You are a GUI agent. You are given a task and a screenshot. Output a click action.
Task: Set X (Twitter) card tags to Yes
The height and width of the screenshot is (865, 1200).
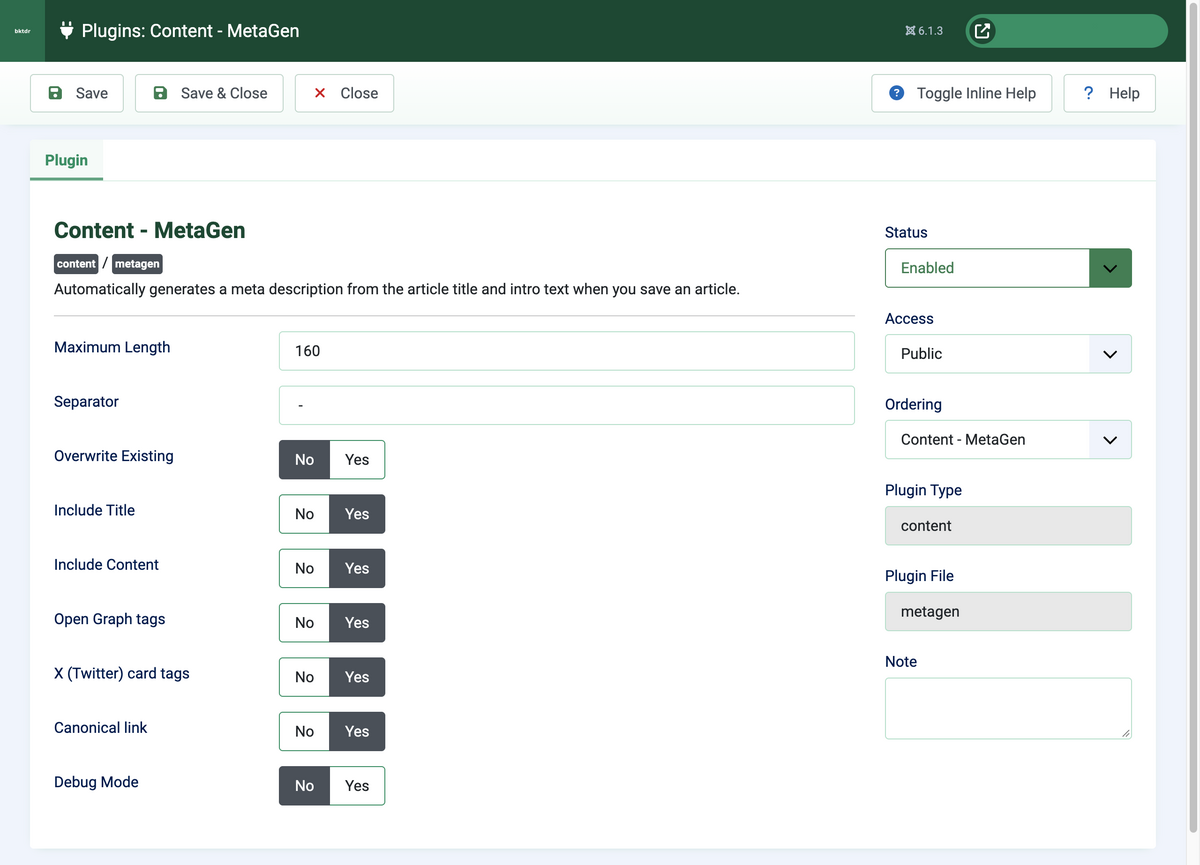click(357, 677)
